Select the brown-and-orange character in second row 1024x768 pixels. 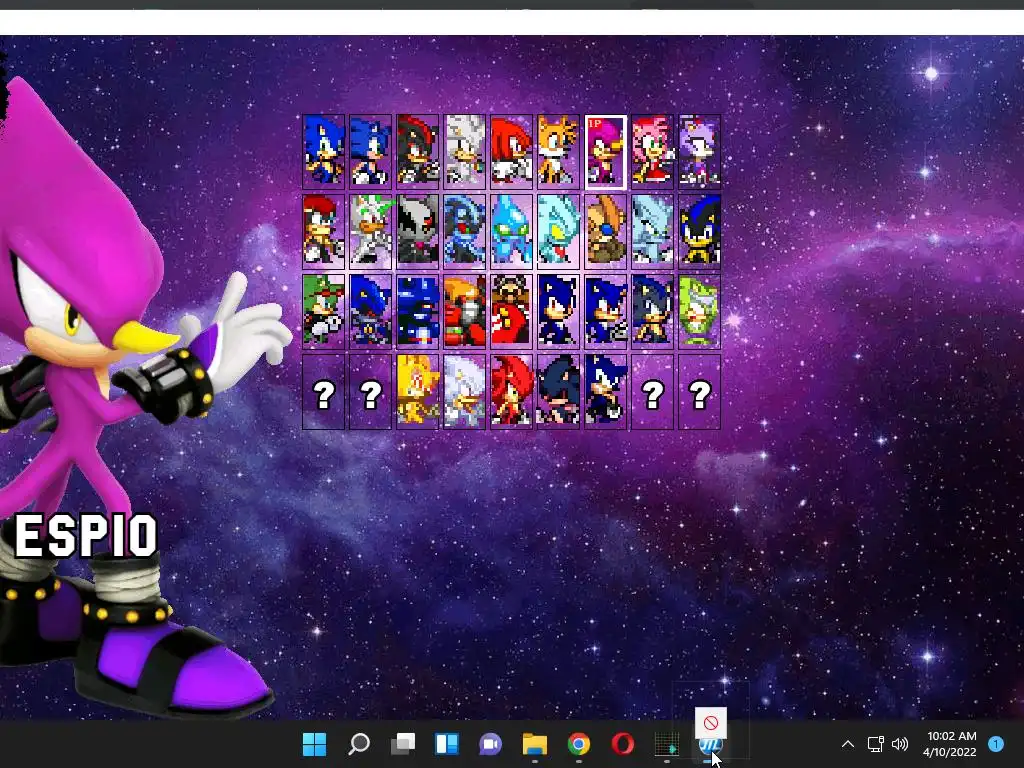pyautogui.click(x=605, y=231)
